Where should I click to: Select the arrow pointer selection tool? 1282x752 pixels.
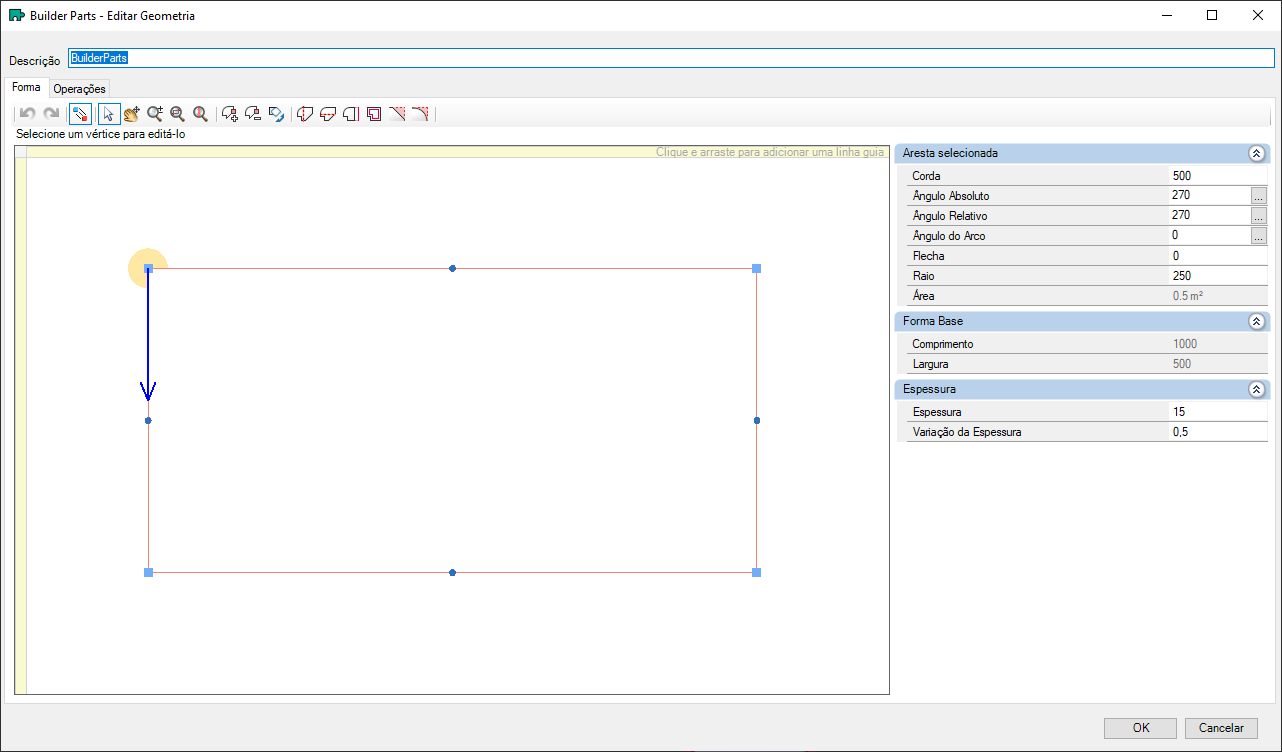point(110,114)
